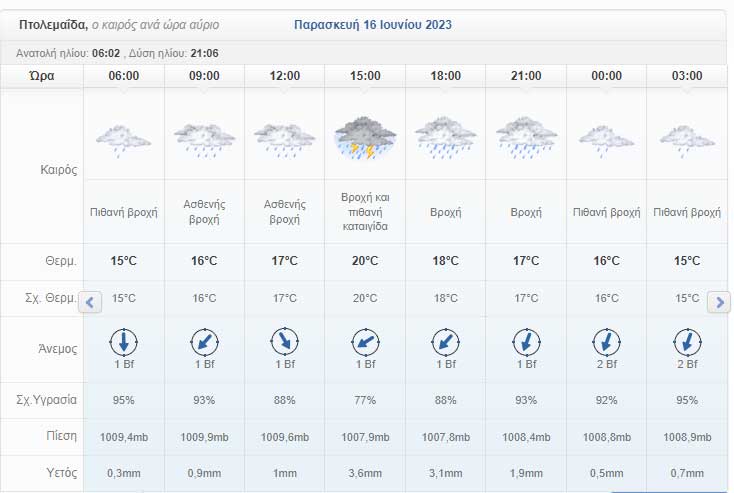Click the sunset time 21:06

point(205,53)
